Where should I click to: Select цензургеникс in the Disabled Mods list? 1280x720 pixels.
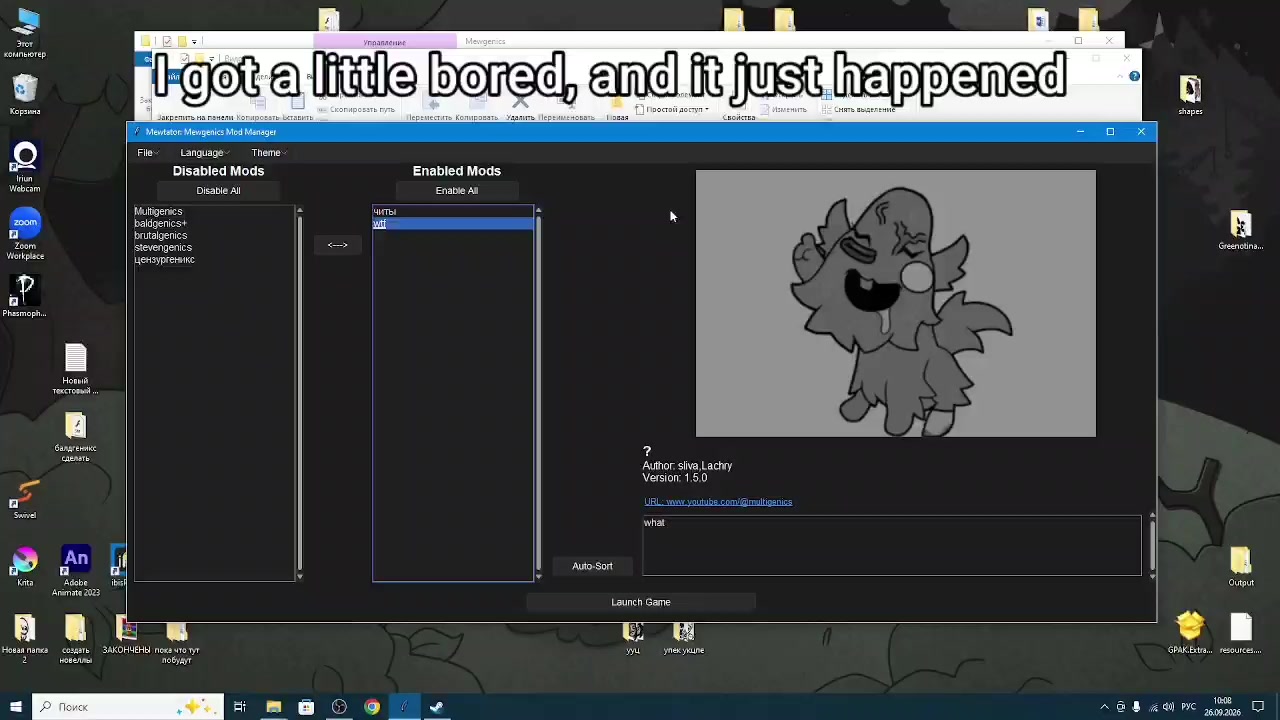click(x=214, y=260)
